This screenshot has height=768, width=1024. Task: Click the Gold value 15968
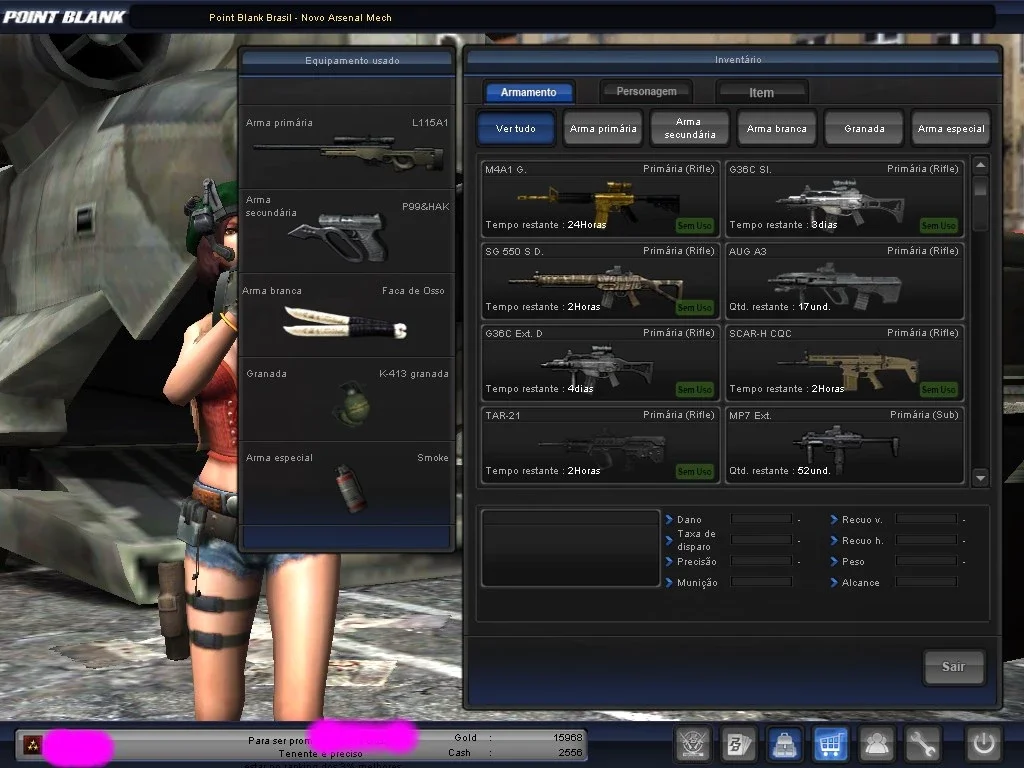coord(568,737)
